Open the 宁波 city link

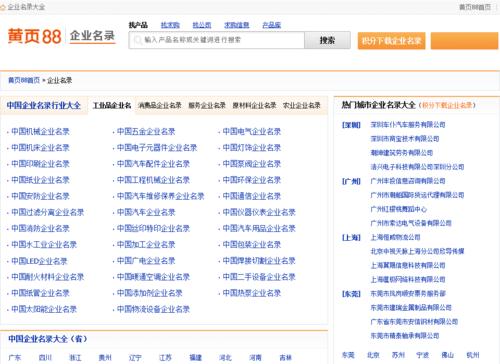pyautogui.click(x=423, y=355)
